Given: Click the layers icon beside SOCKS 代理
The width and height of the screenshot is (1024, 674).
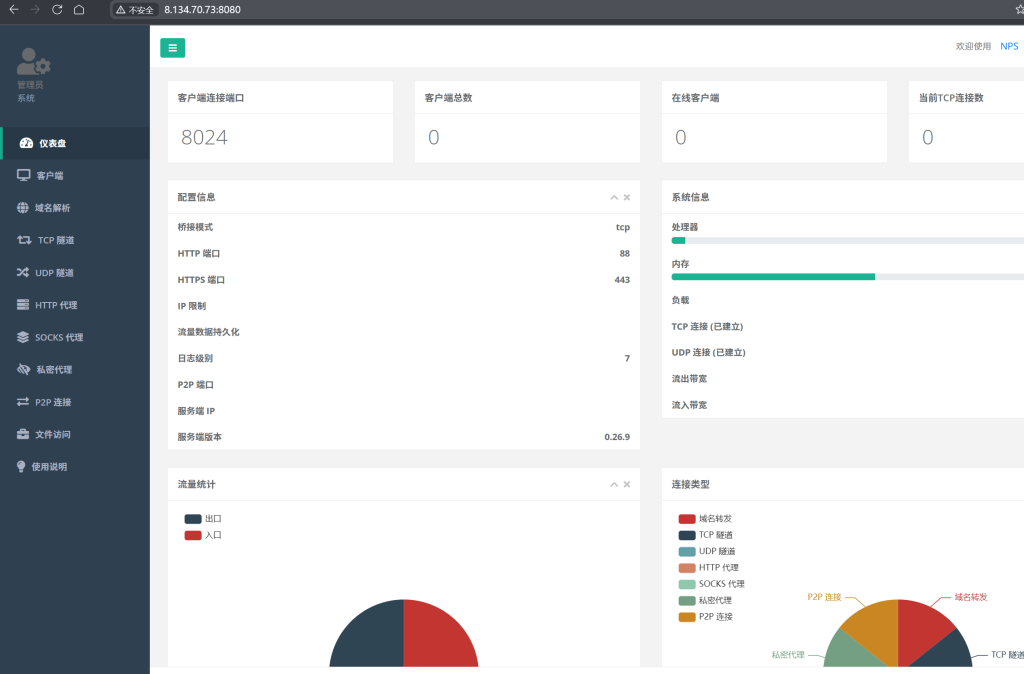Looking at the screenshot, I should coord(24,337).
